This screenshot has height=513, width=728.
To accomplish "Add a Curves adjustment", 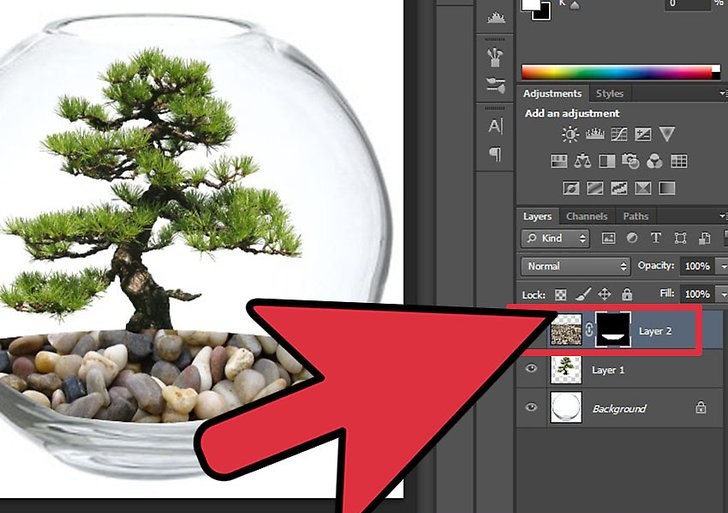I will click(x=618, y=134).
